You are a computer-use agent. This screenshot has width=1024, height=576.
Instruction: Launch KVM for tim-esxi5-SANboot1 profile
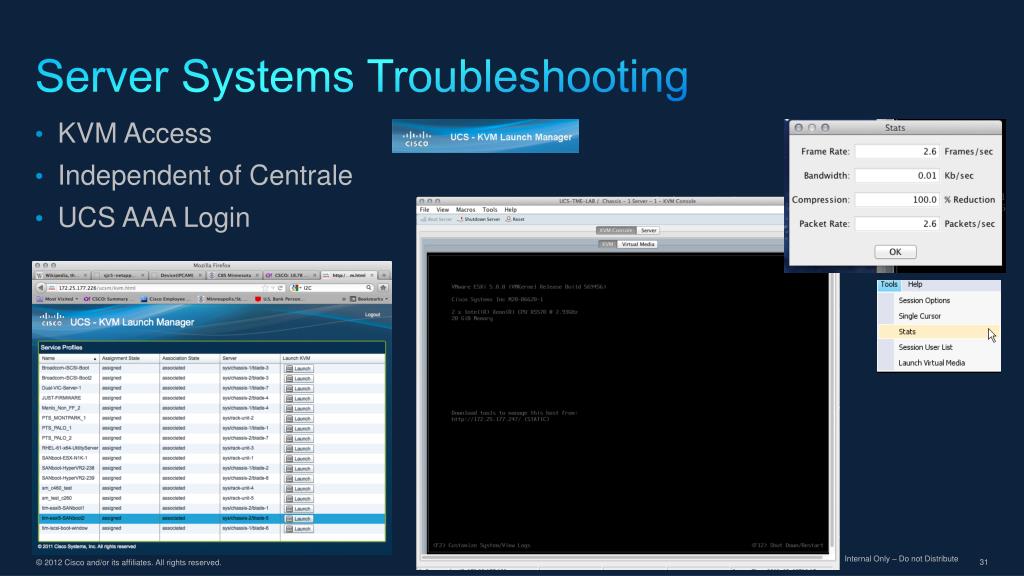[x=298, y=508]
